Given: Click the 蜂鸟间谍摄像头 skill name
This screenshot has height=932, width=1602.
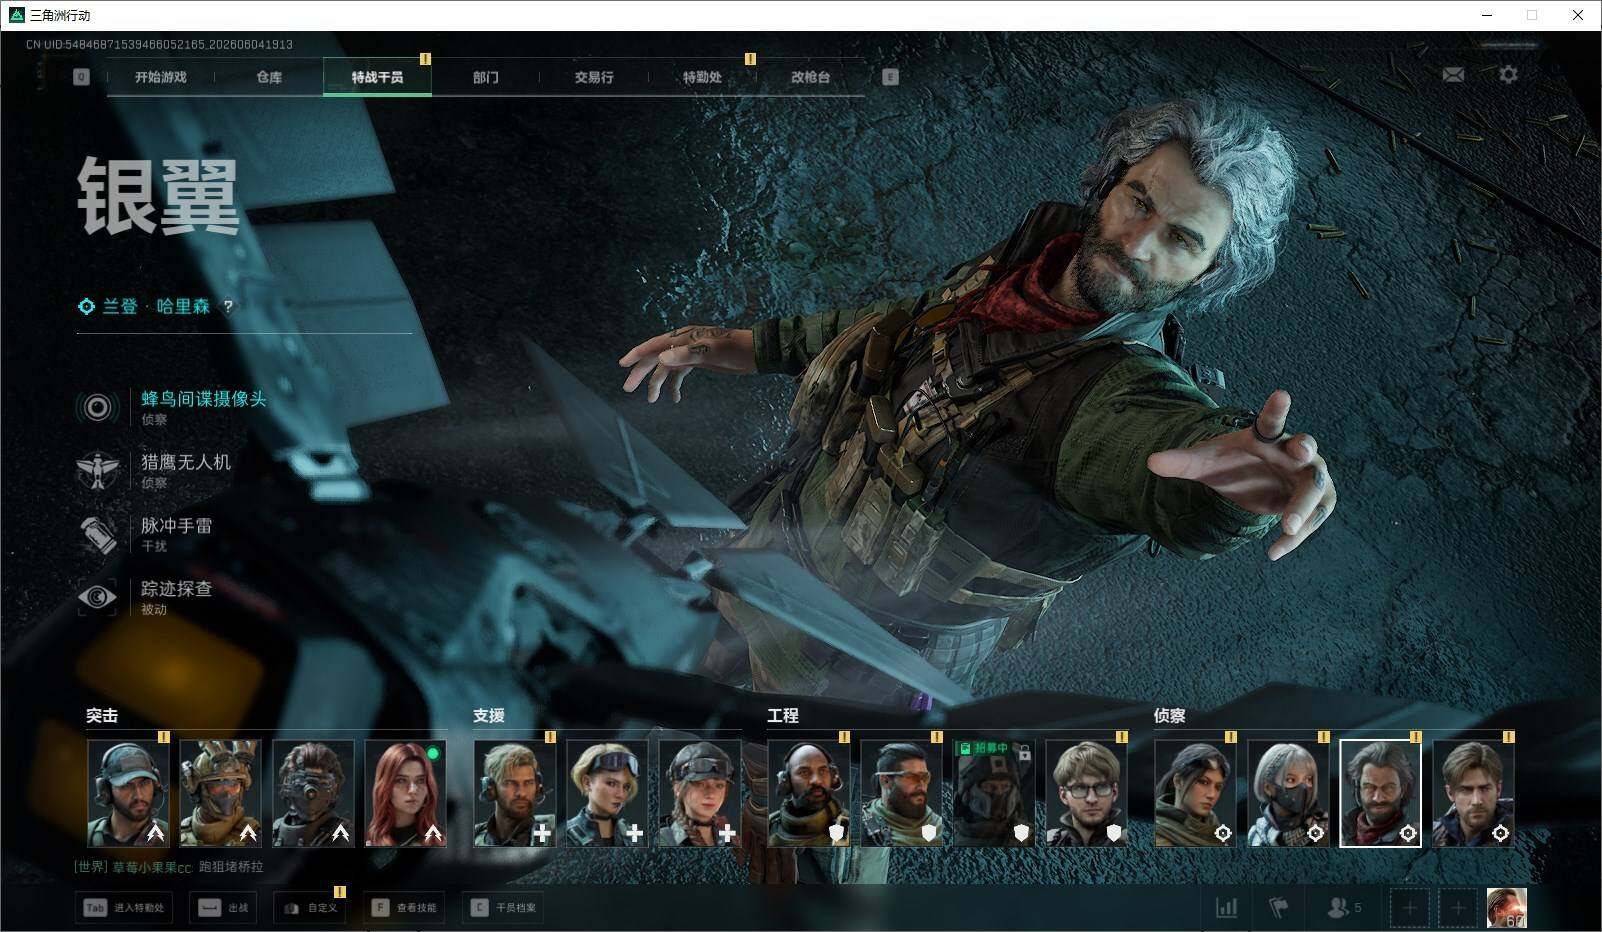Looking at the screenshot, I should click(204, 399).
